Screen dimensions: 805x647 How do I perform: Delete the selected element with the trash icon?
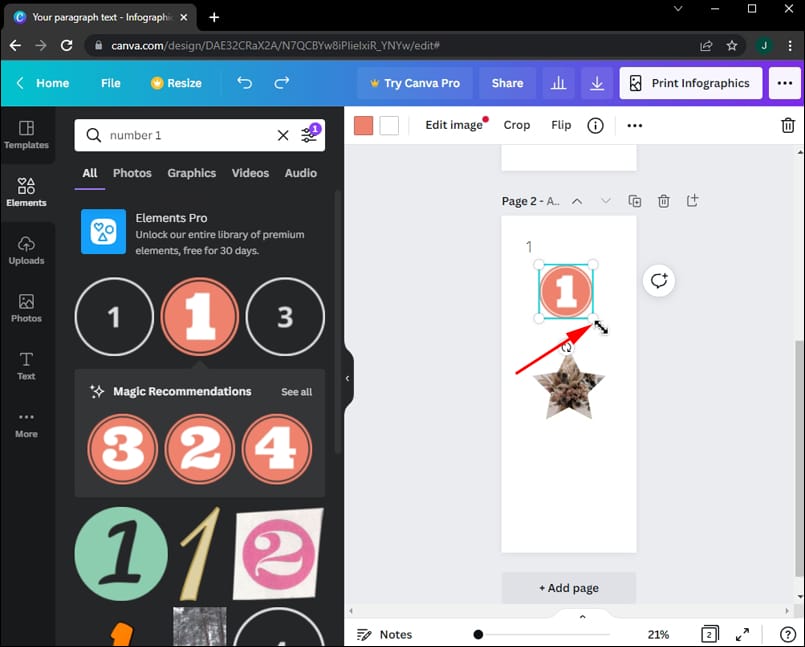tap(789, 124)
